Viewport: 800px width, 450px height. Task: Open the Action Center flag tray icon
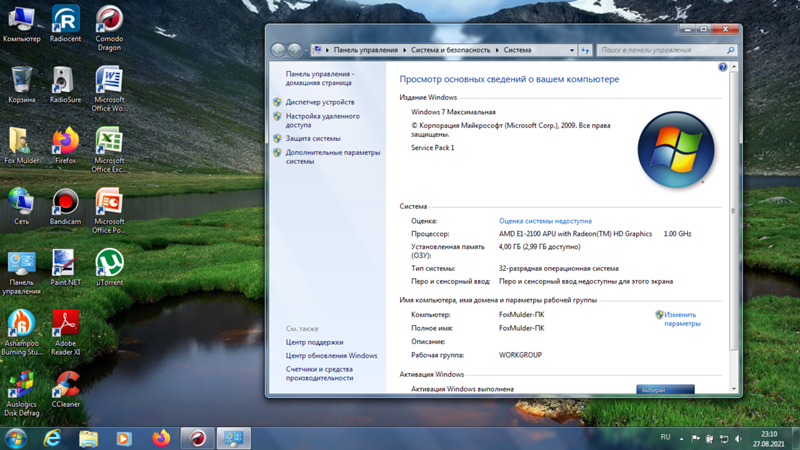pos(695,439)
